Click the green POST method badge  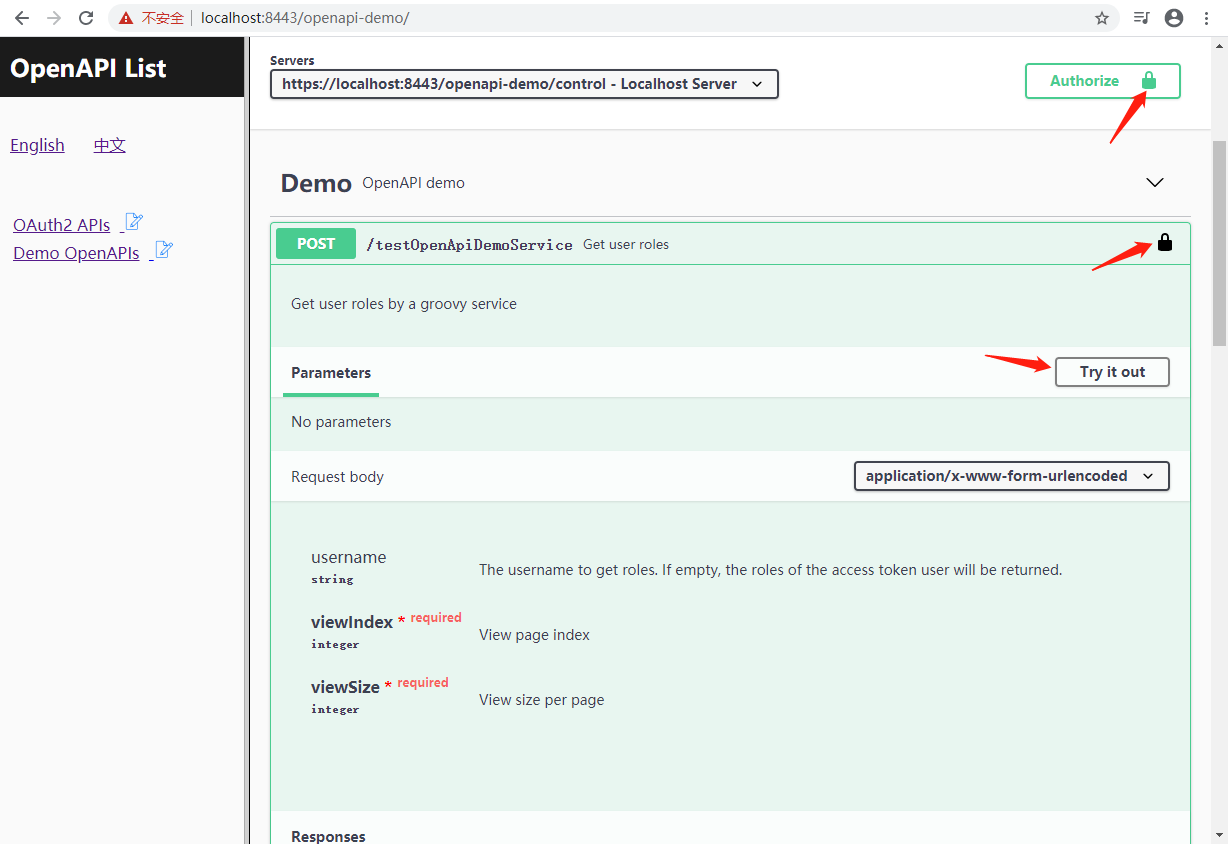[x=316, y=244]
